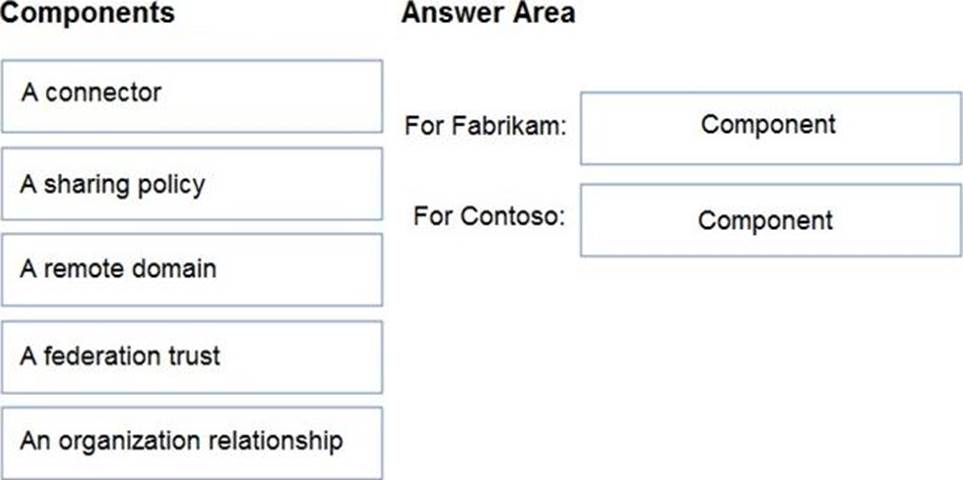The image size is (963, 480).
Task: Select the A federation trust item
Action: pyautogui.click(x=191, y=357)
